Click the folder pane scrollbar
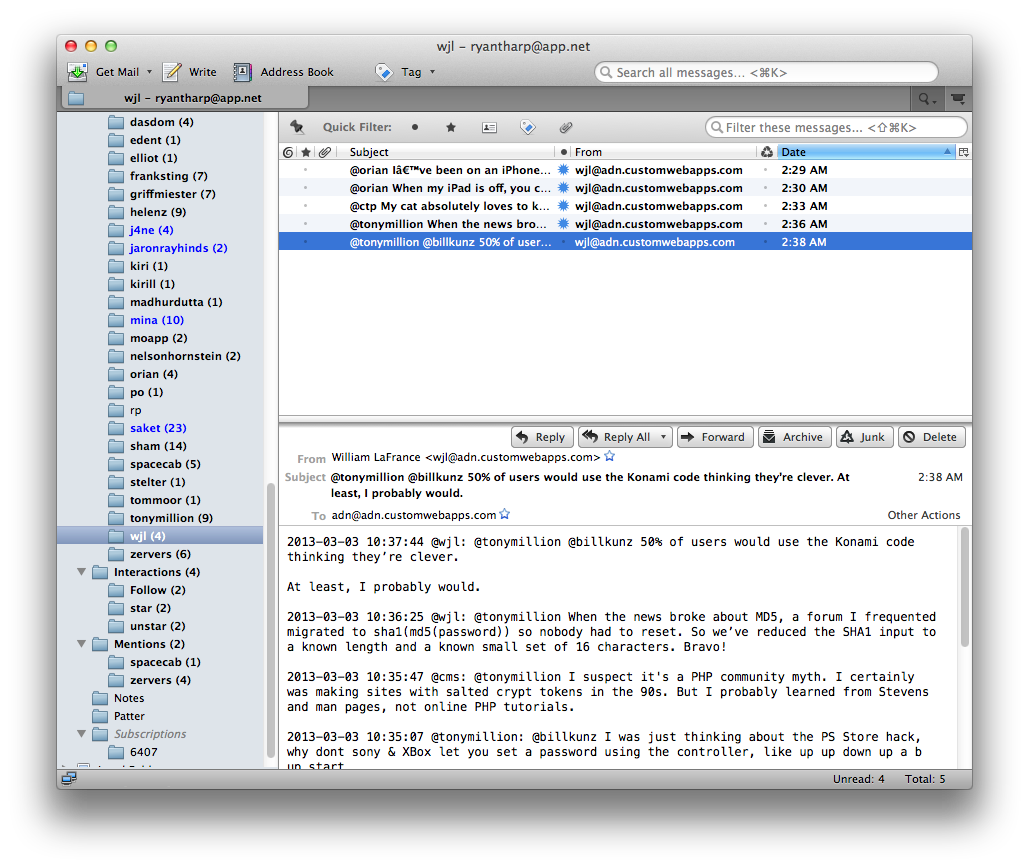Viewport: 1029px width, 868px height. pos(270,621)
